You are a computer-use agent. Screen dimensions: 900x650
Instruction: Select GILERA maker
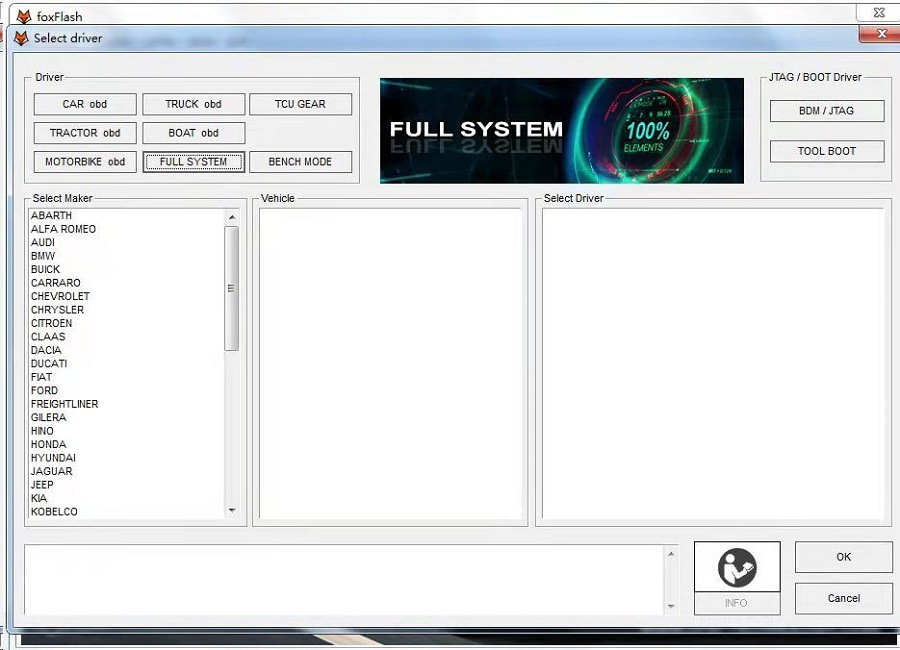point(48,417)
